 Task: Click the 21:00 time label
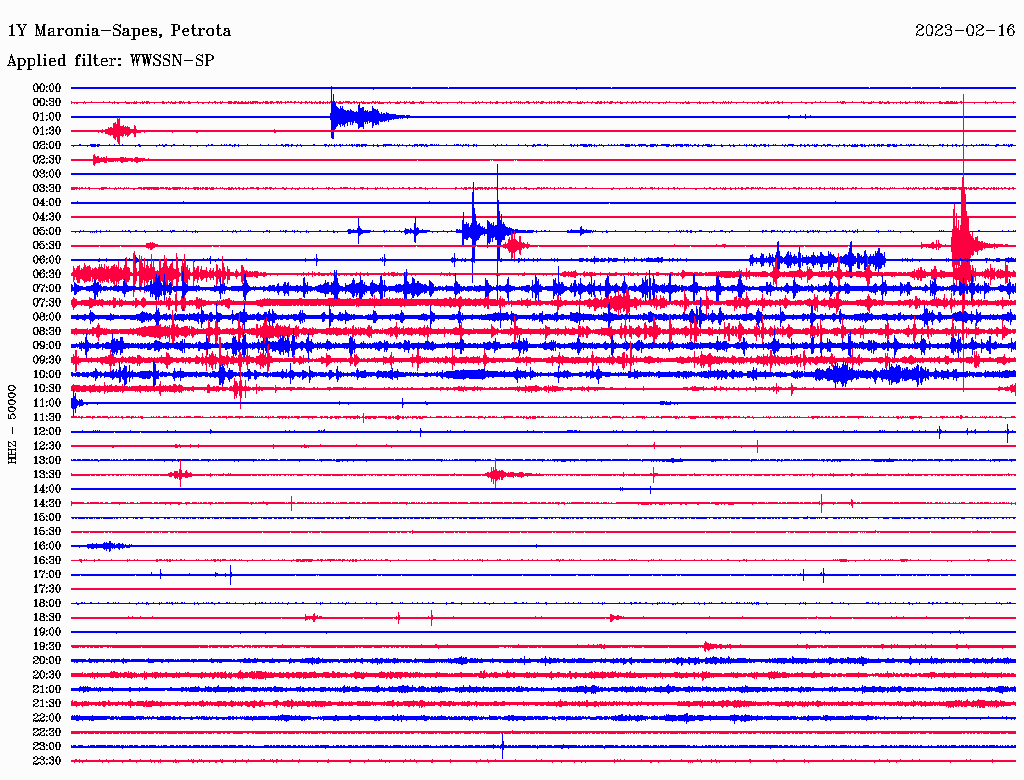(47, 690)
